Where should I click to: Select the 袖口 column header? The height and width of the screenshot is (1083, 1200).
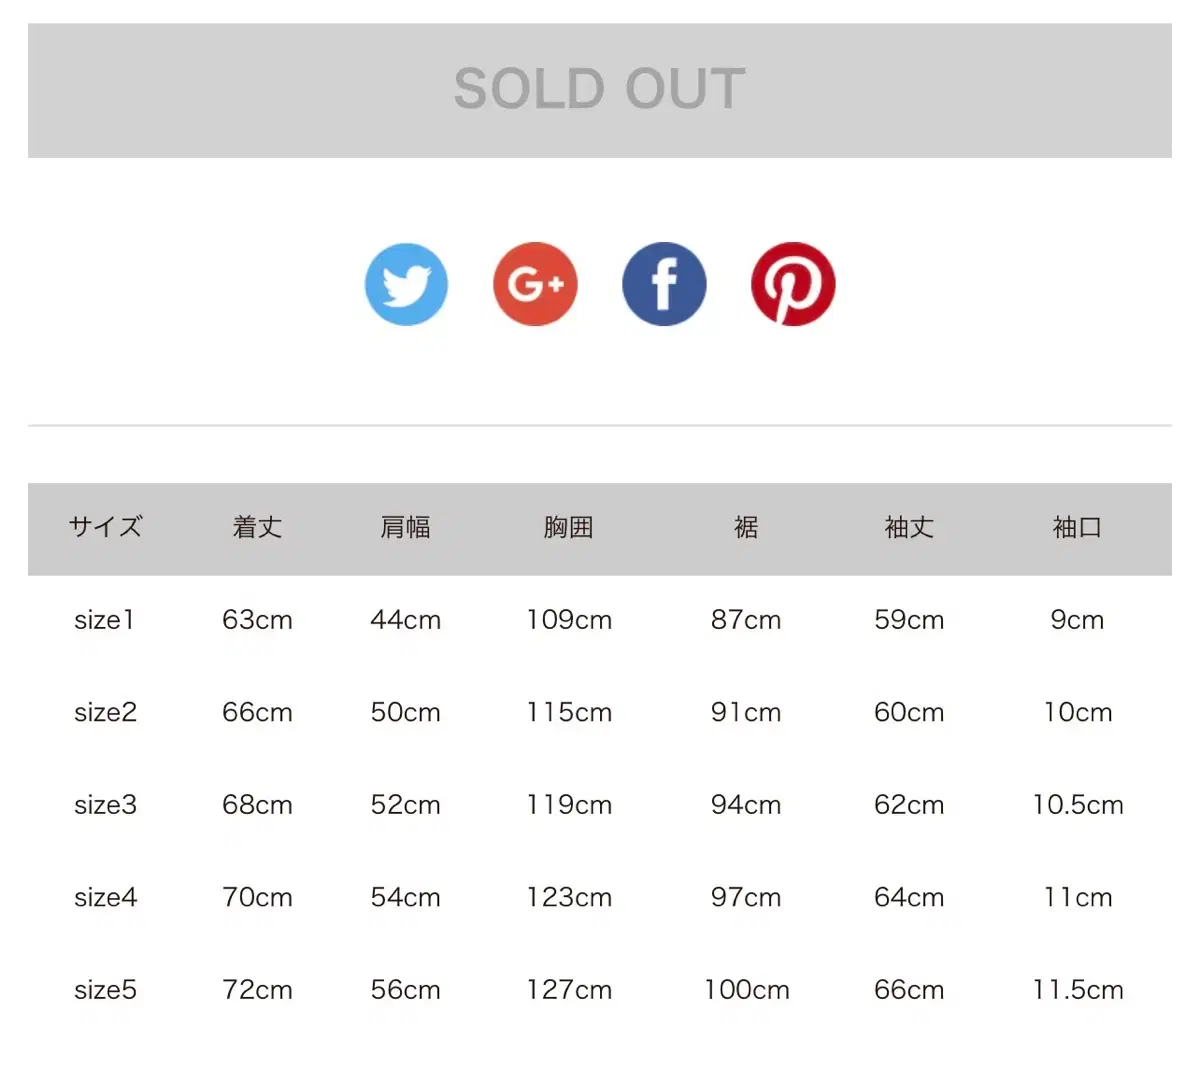1077,527
